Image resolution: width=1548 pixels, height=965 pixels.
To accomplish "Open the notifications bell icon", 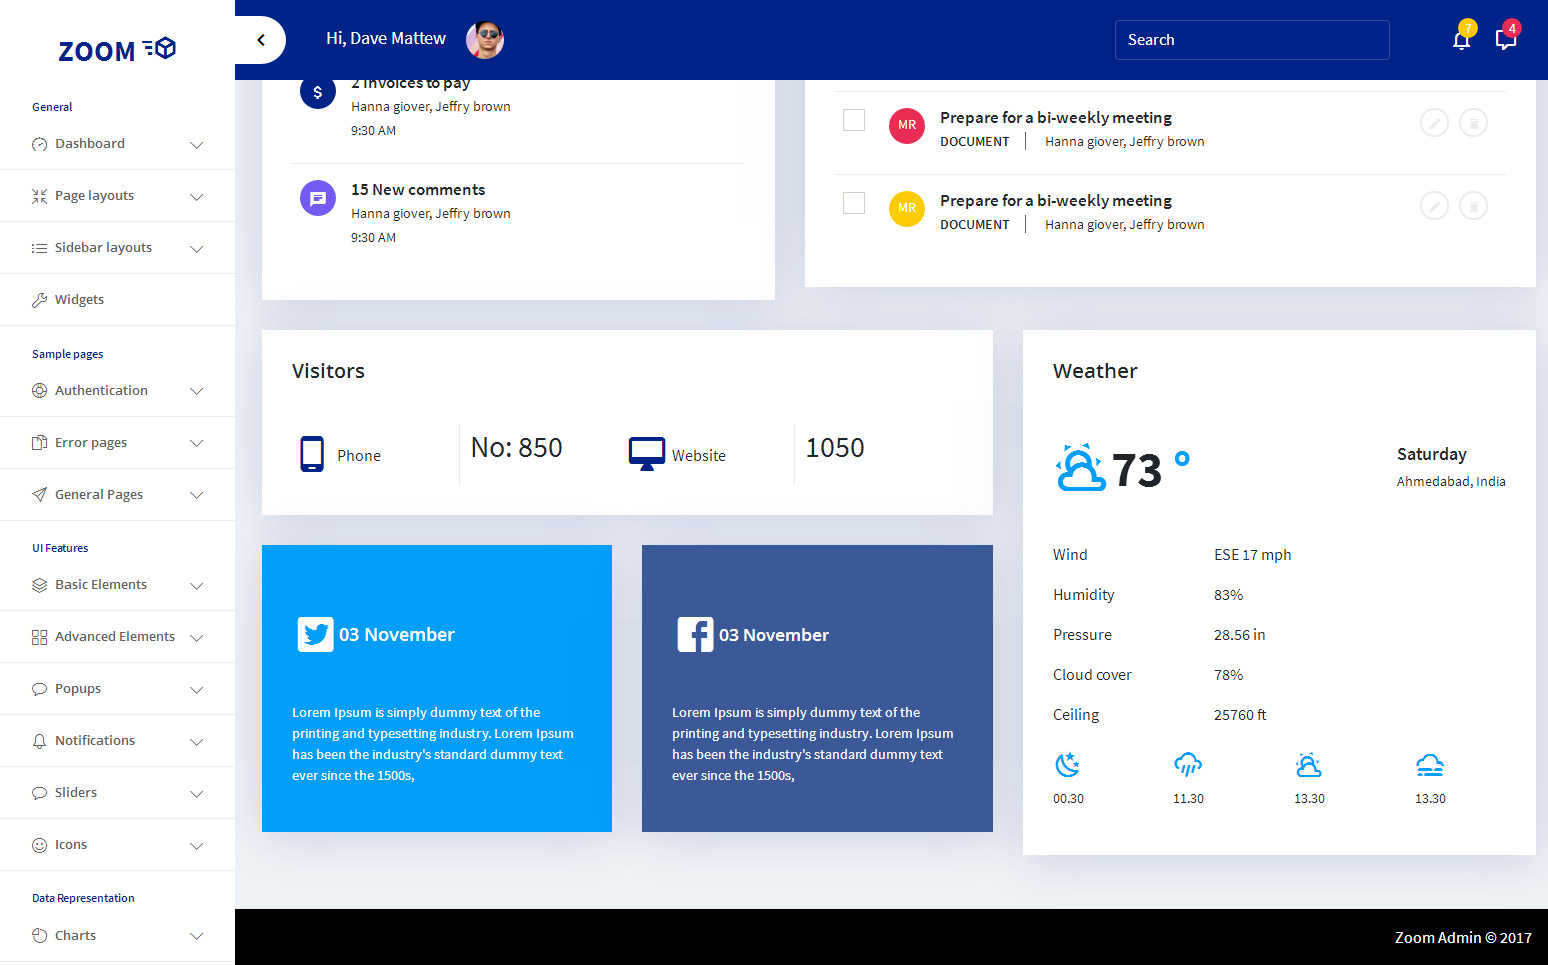I will tap(1462, 39).
